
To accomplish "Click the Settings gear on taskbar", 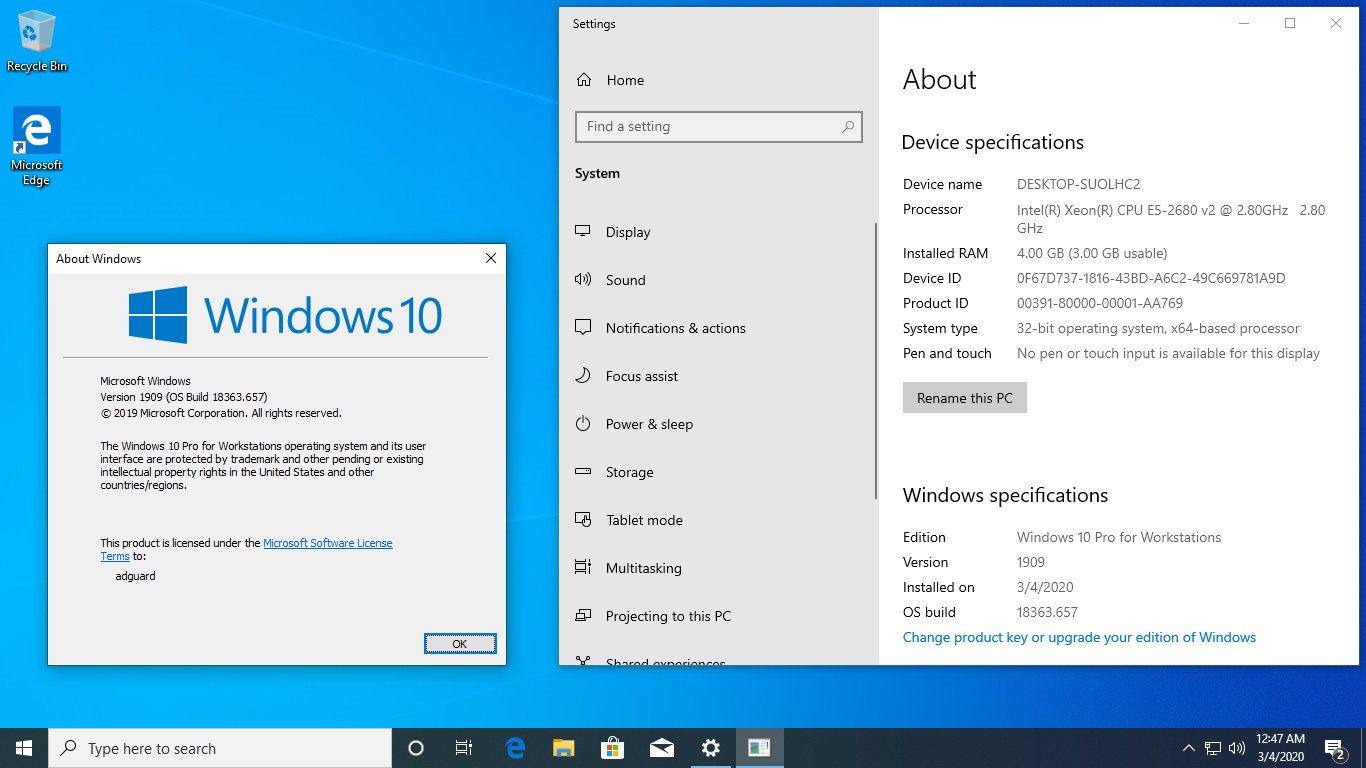I will click(710, 748).
